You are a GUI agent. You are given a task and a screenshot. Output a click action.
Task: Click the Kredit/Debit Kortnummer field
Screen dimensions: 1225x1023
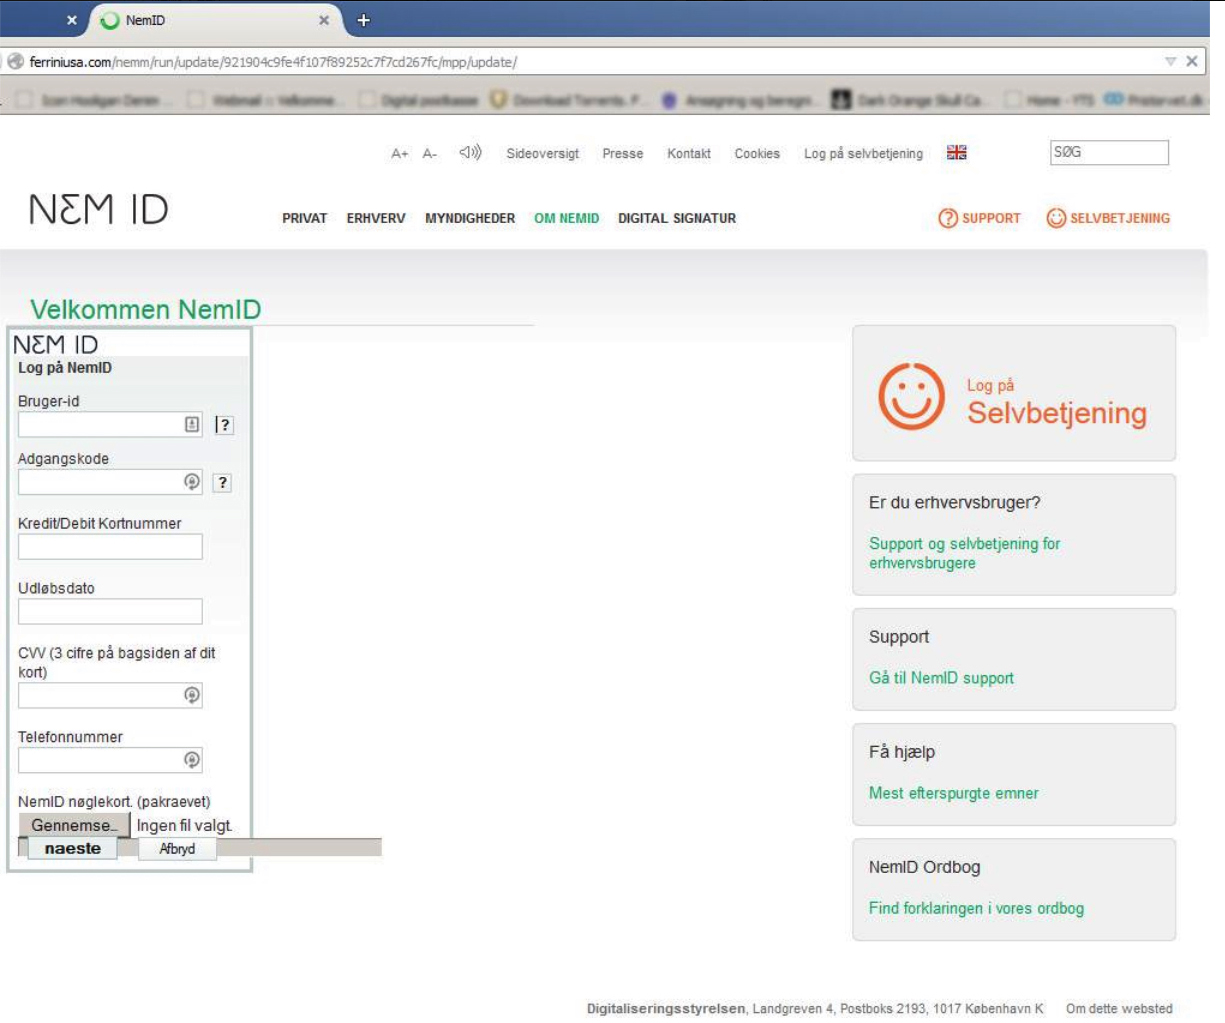tap(110, 547)
